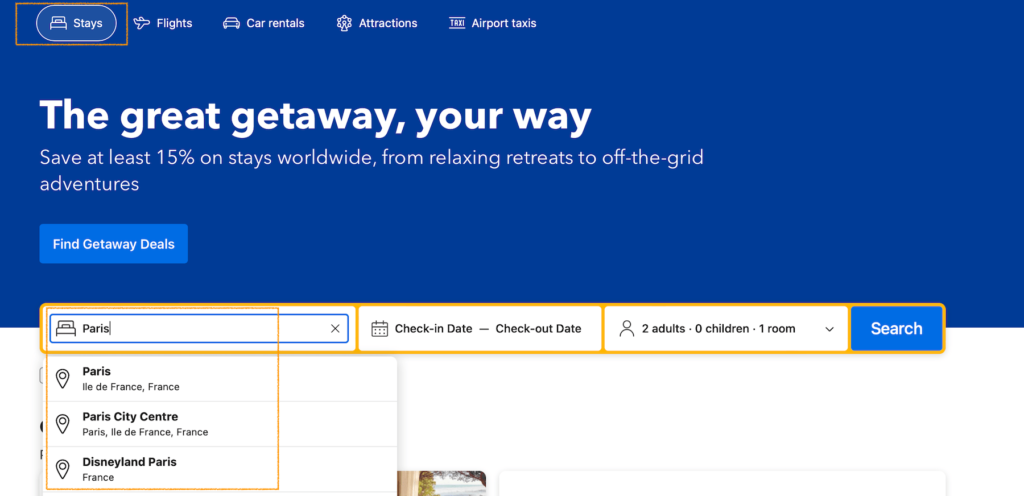Go to Car rentals tab
The width and height of the screenshot is (1024, 496).
(264, 23)
